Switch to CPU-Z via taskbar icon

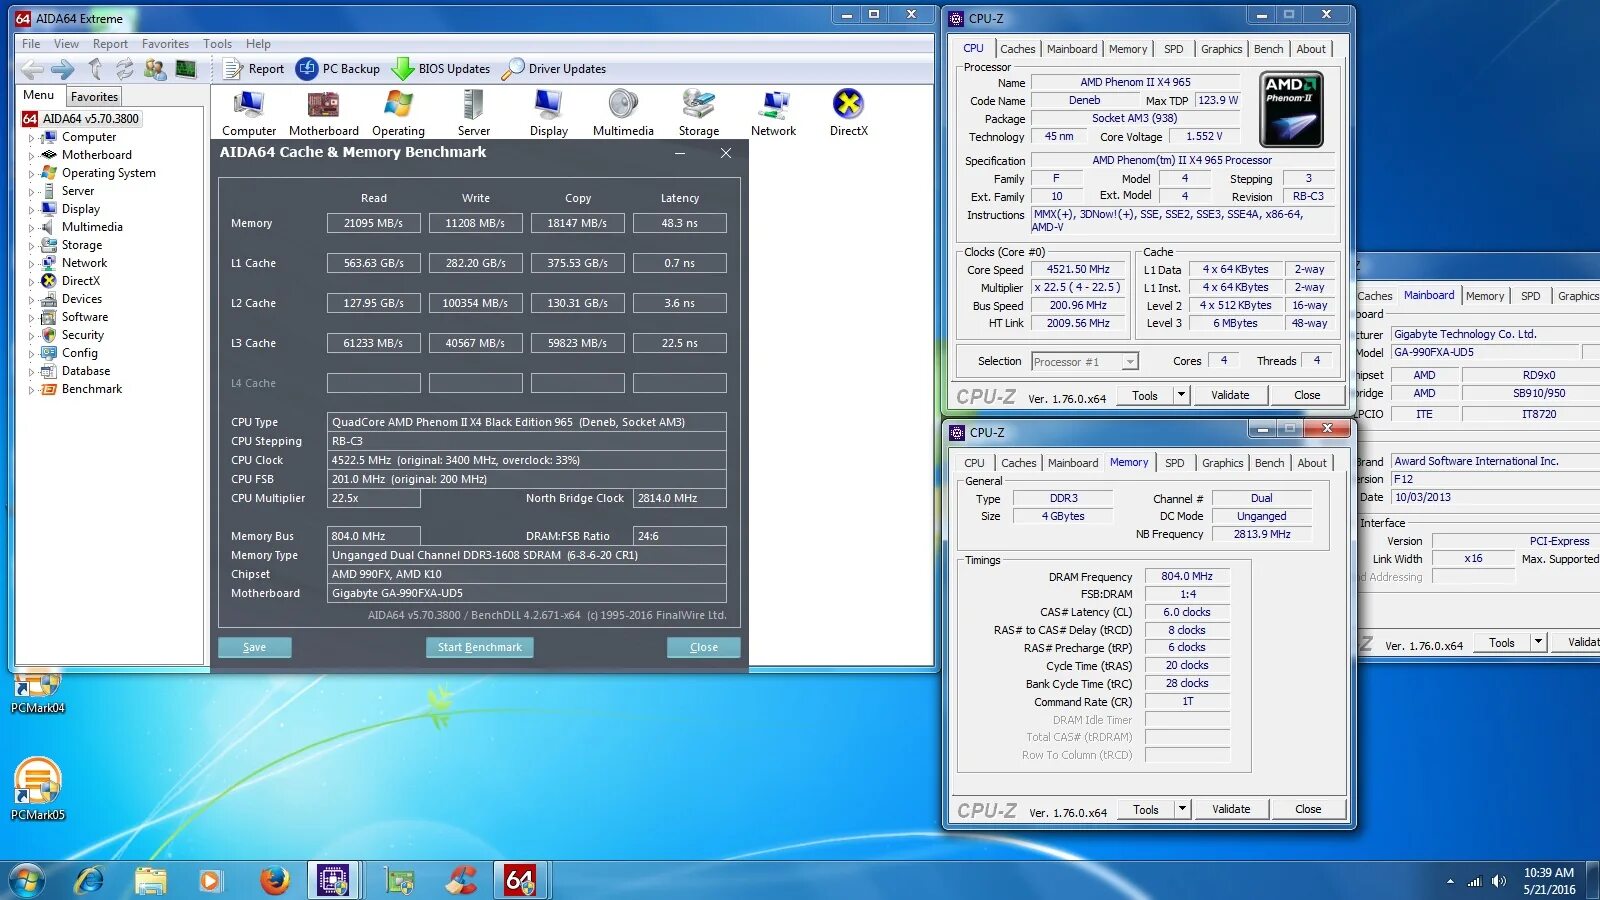tap(333, 880)
